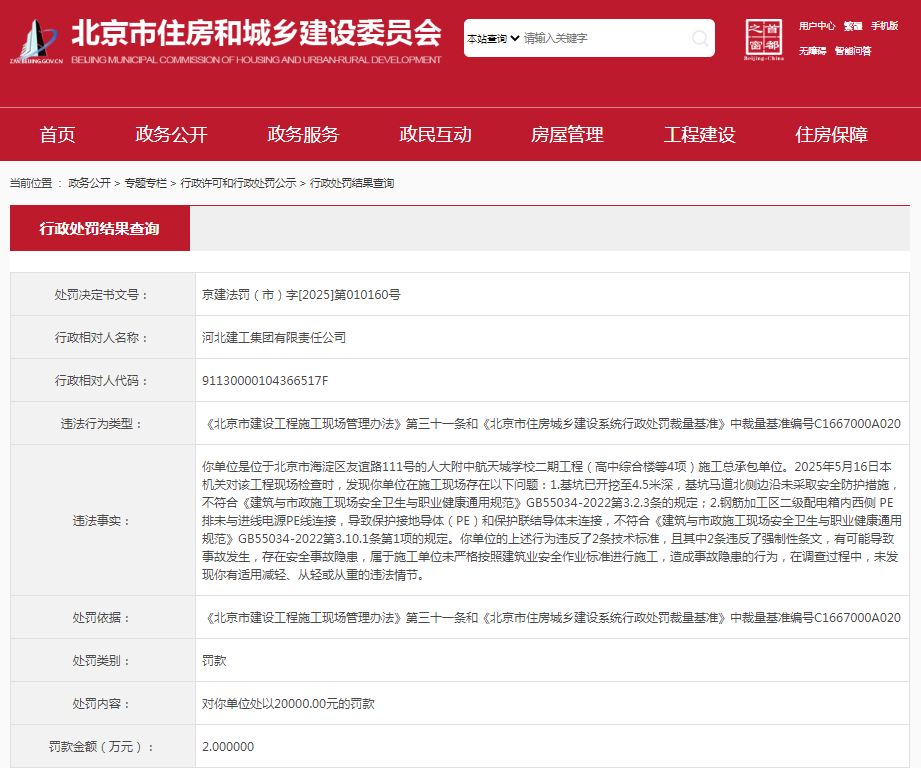Open the 本站查询 search scope dropdown

tap(493, 38)
